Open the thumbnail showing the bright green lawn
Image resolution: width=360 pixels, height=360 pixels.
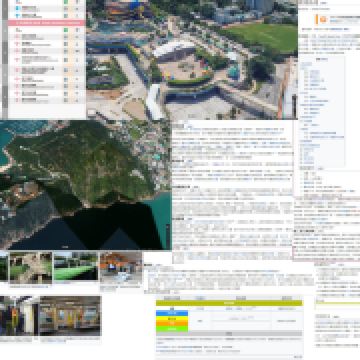click(x=76, y=266)
